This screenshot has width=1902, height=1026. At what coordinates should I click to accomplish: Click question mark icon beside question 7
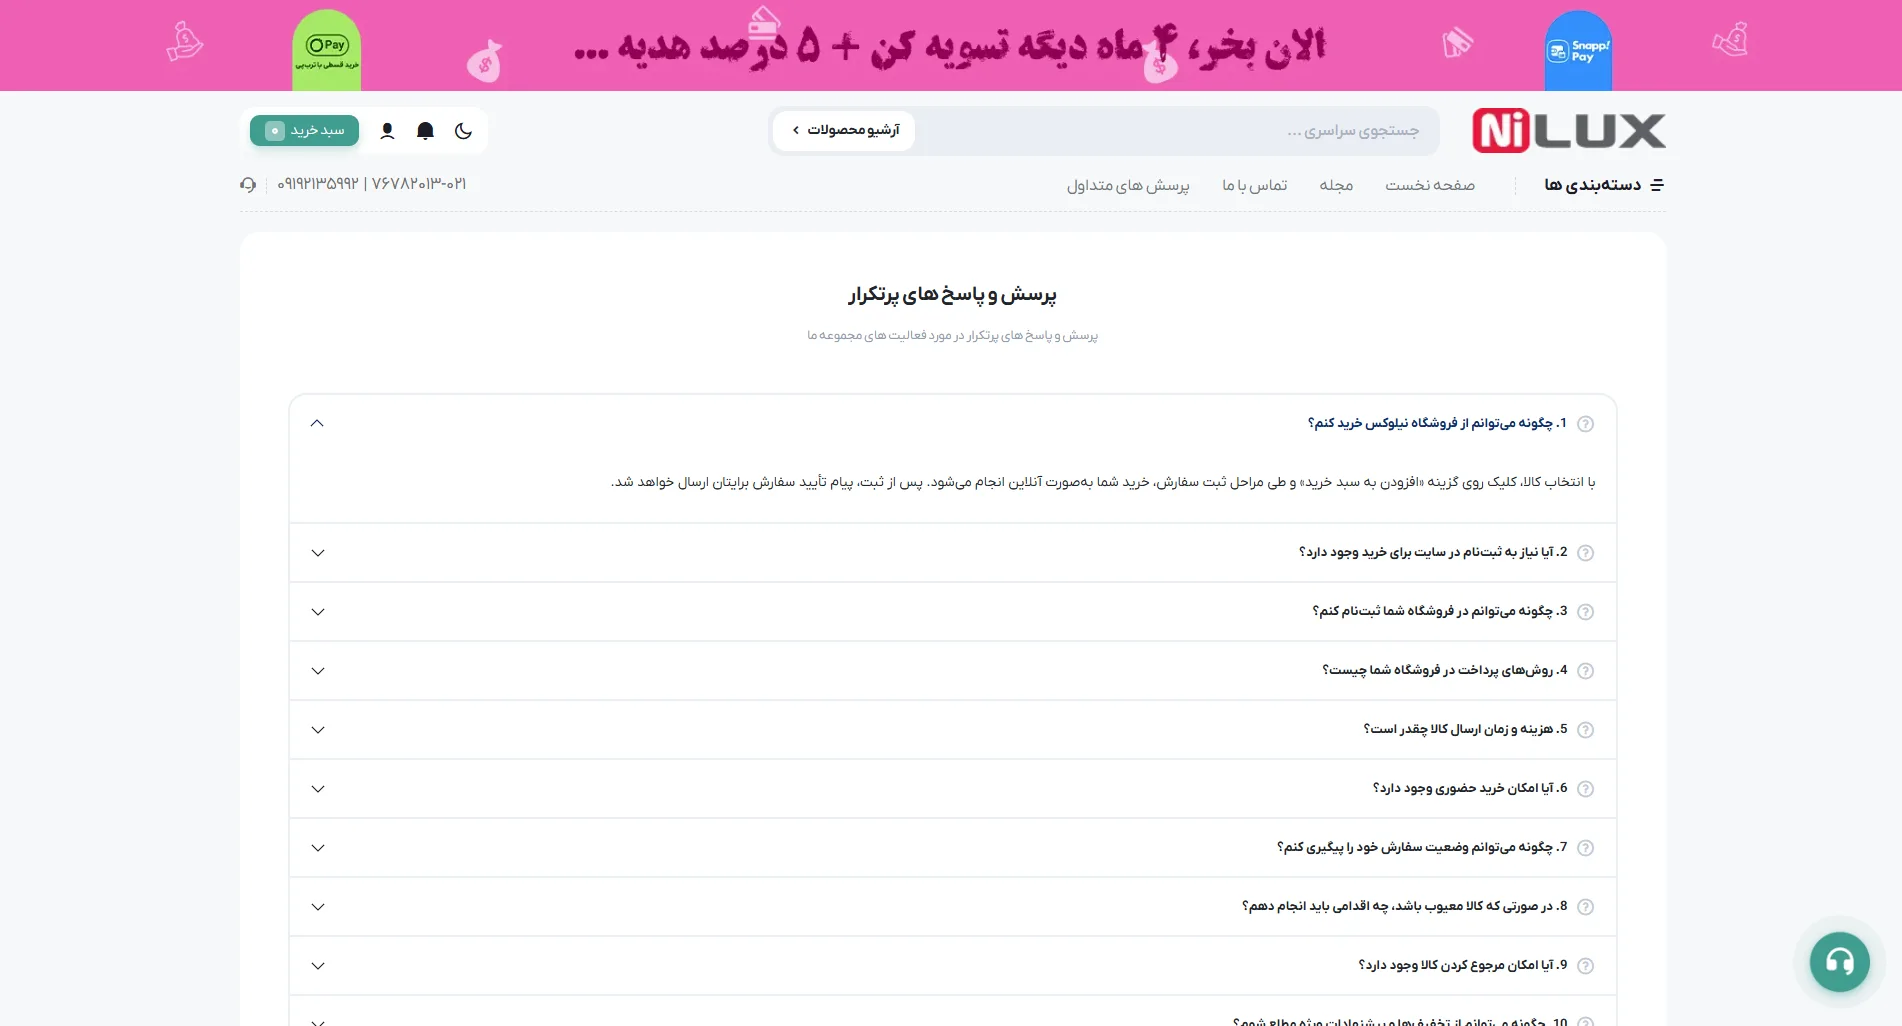(1585, 848)
